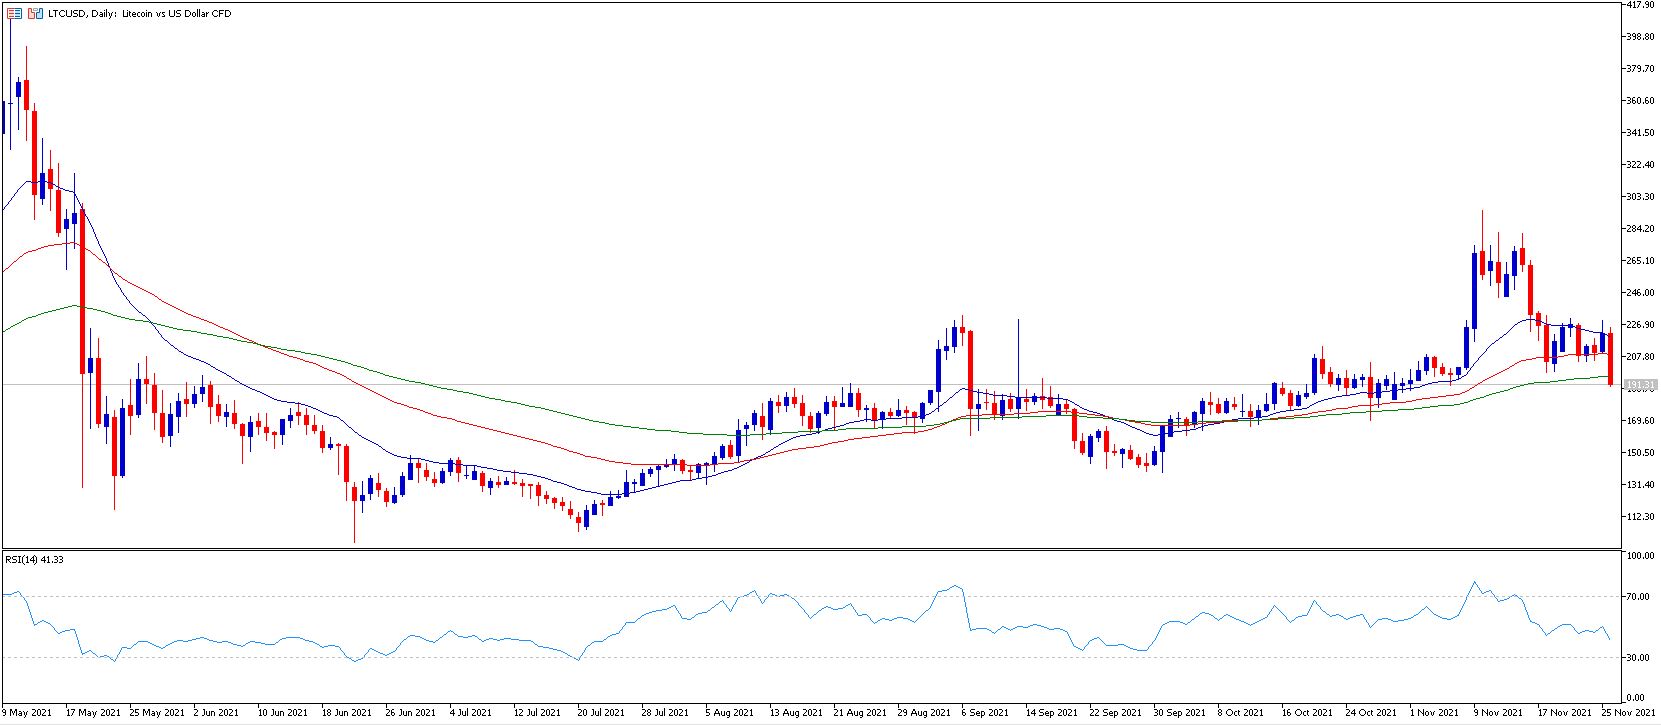Viewport: 1661px width, 726px height.
Task: Click the 22 Sep 2021 date label
Action: click(x=1116, y=713)
